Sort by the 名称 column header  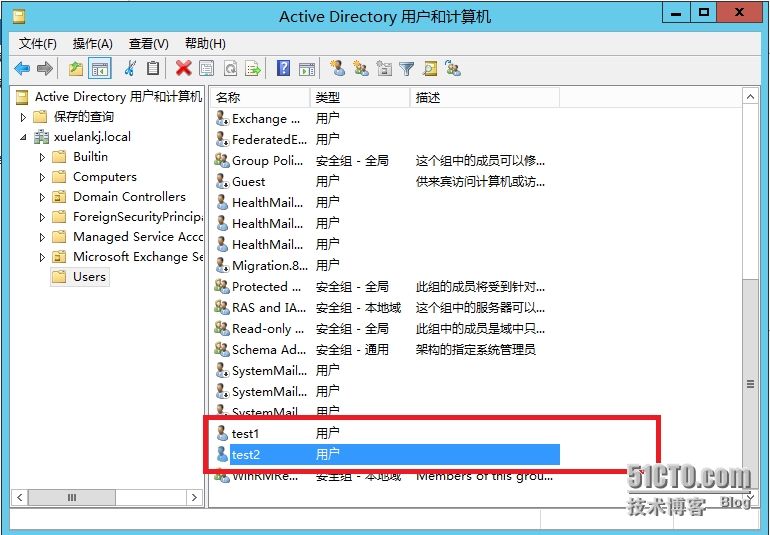[260, 97]
